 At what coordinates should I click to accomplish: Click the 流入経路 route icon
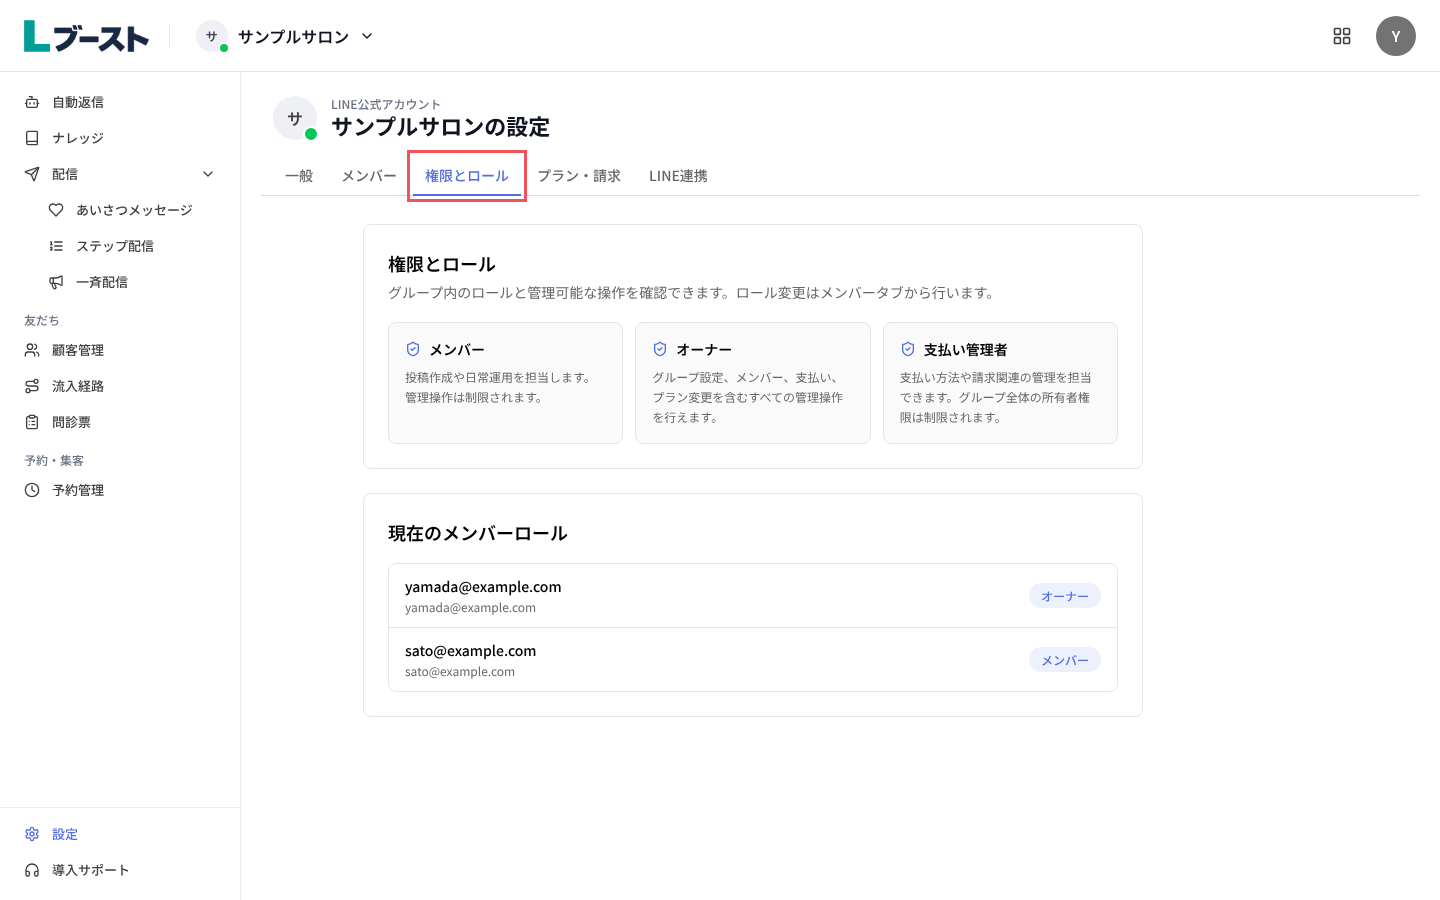[x=32, y=386]
